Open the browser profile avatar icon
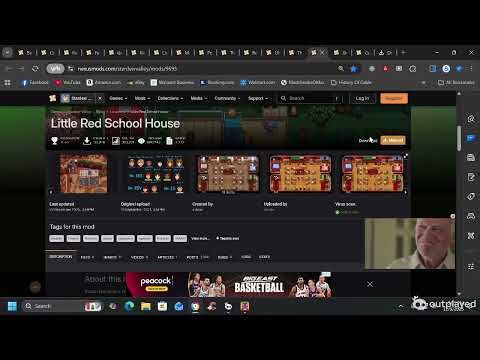Image resolution: width=480 pixels, height=360 pixels. 446,69
